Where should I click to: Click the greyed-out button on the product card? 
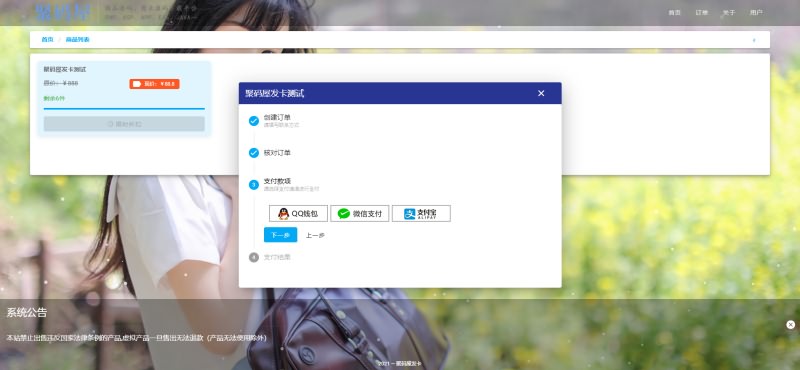[124, 124]
